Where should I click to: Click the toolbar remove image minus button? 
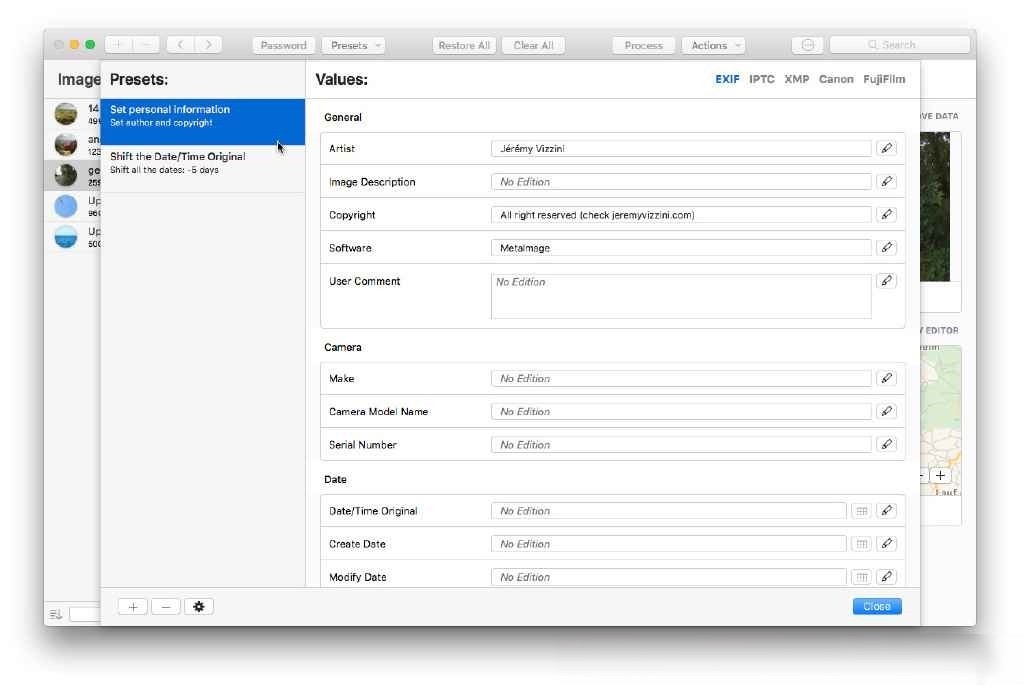click(146, 44)
